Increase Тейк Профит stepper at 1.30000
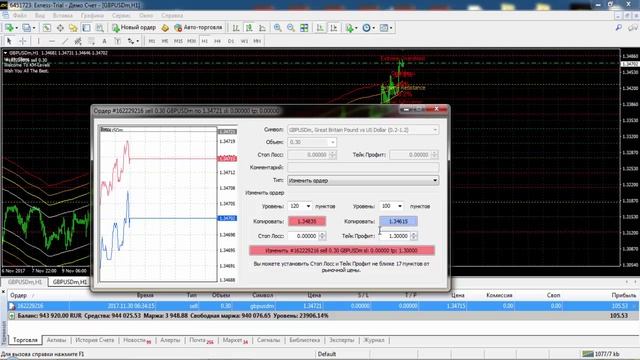 [x=414, y=234]
